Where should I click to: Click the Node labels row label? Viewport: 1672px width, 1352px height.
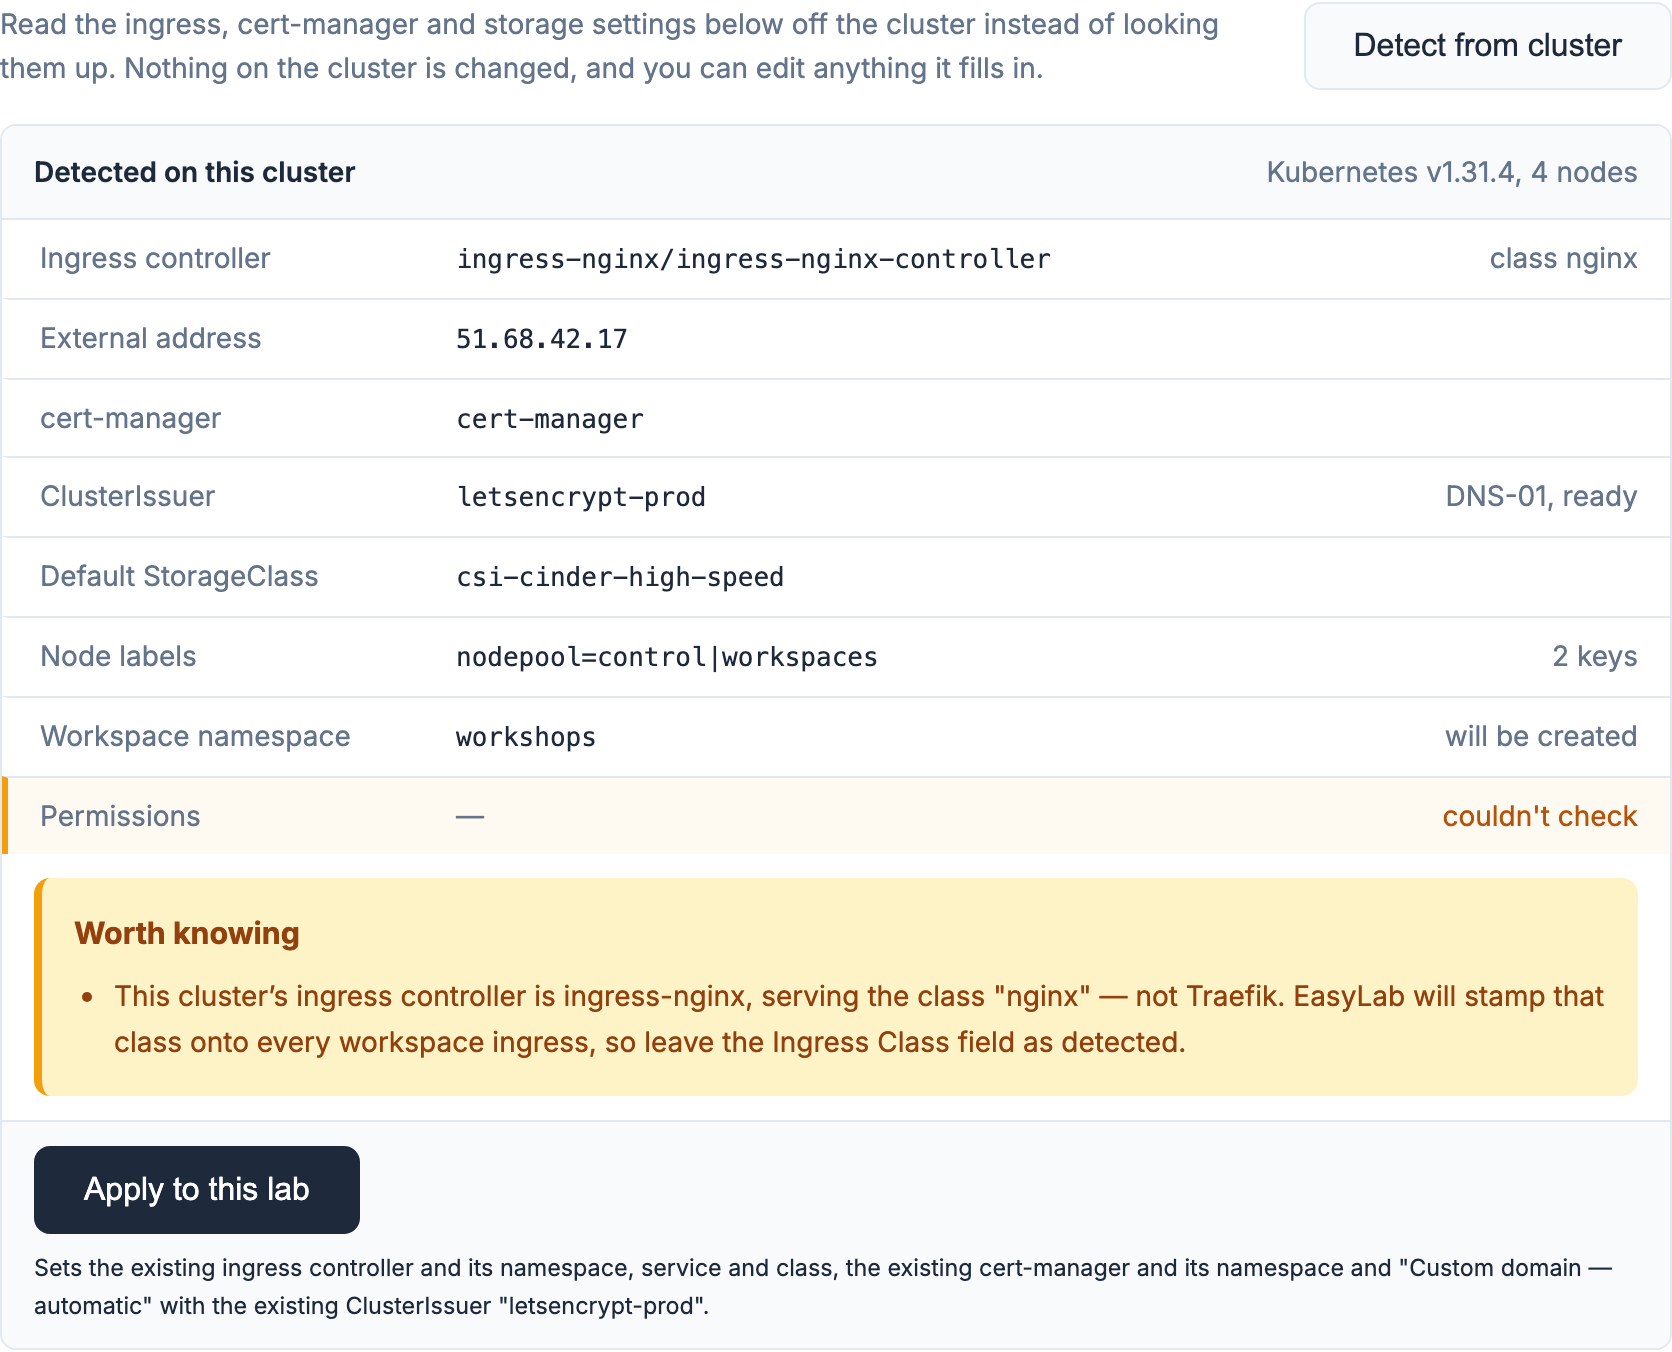point(118,656)
